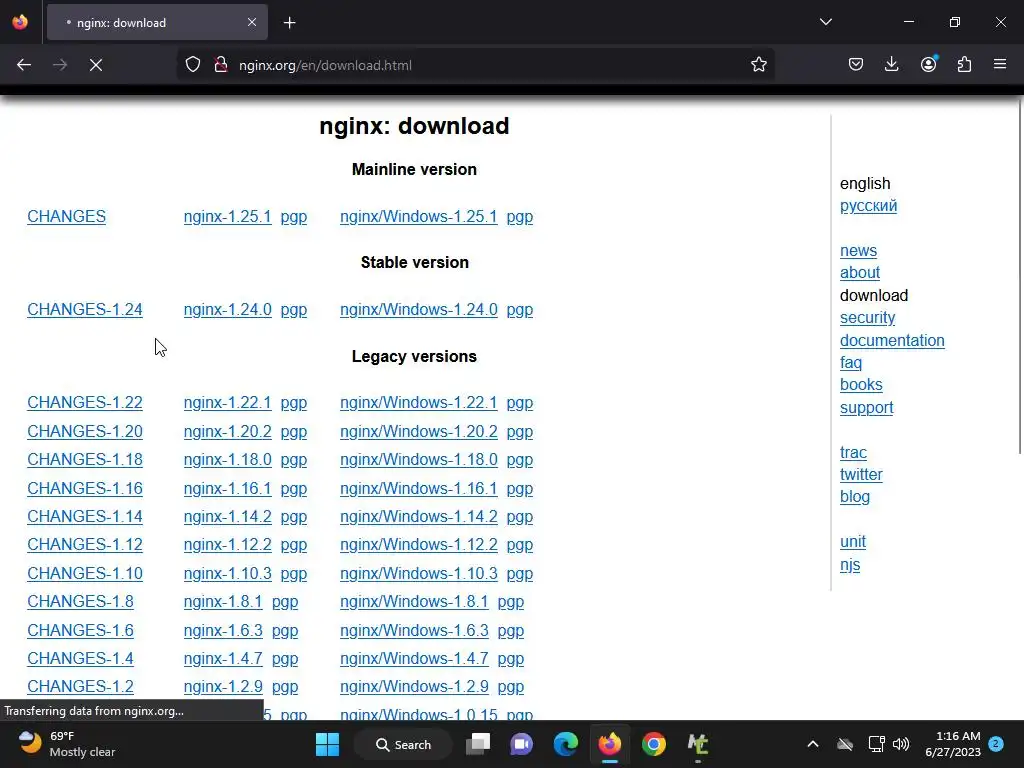Open Microsoft Edge from taskbar

coord(566,744)
